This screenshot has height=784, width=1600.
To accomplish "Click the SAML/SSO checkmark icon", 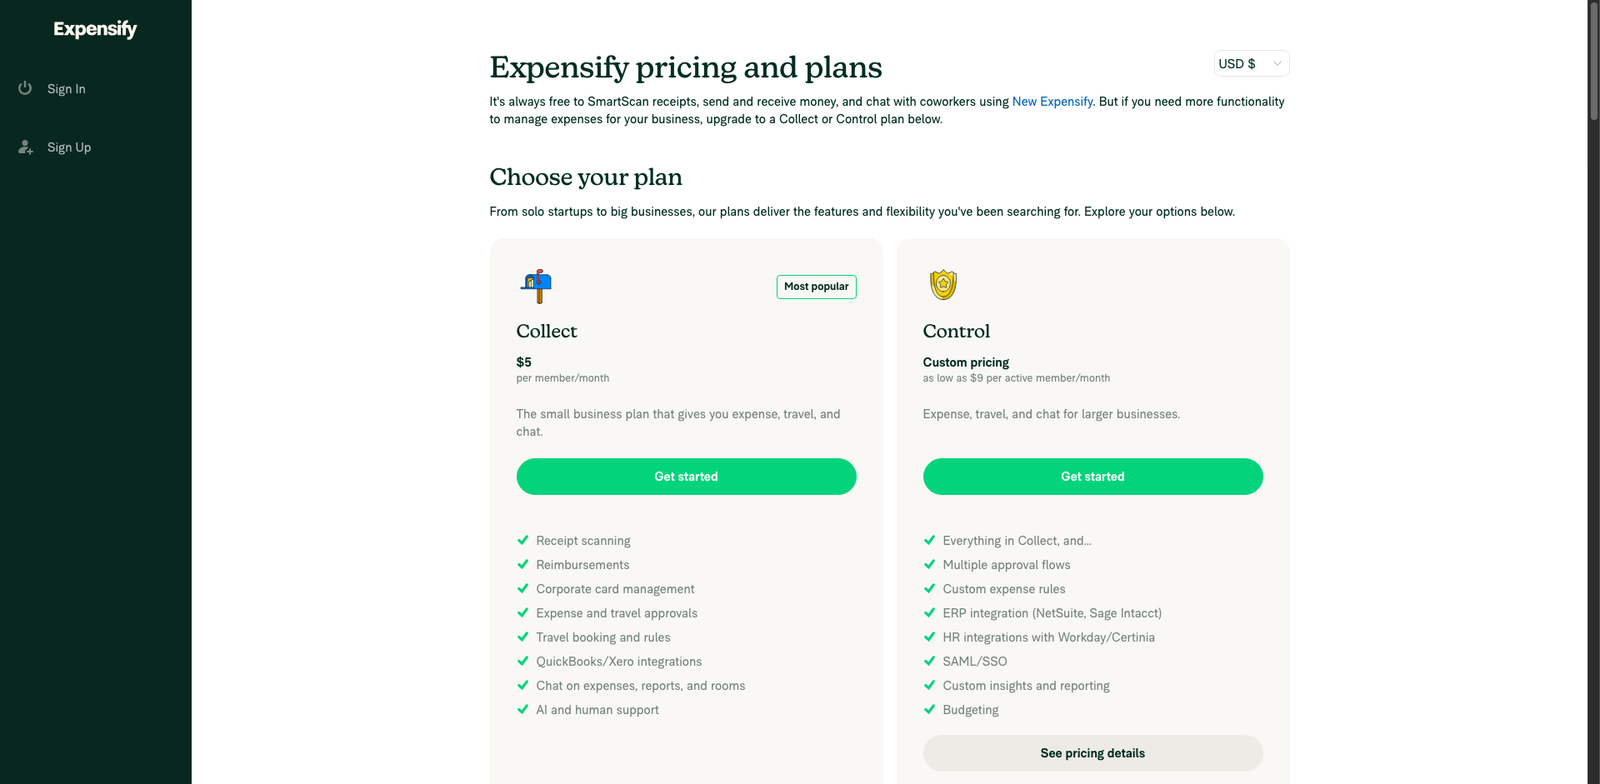I will coord(930,661).
